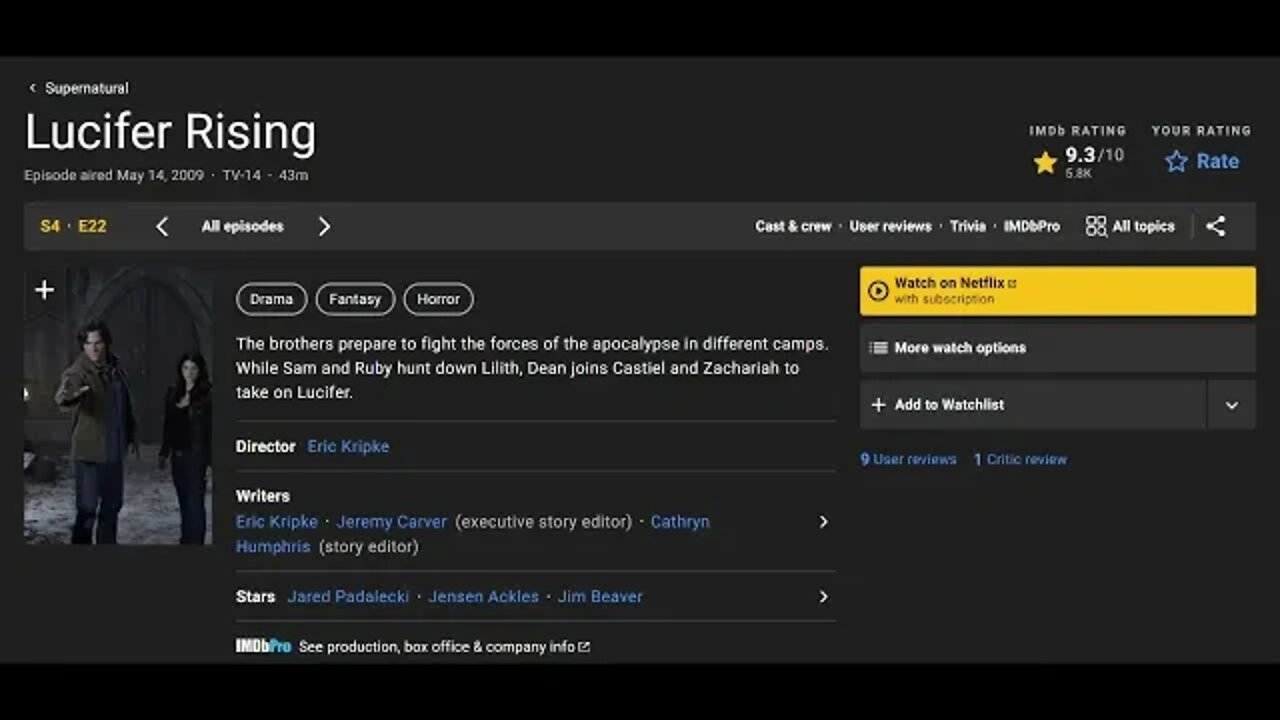Select the Horror genre chip
The image size is (1280, 720).
point(438,299)
